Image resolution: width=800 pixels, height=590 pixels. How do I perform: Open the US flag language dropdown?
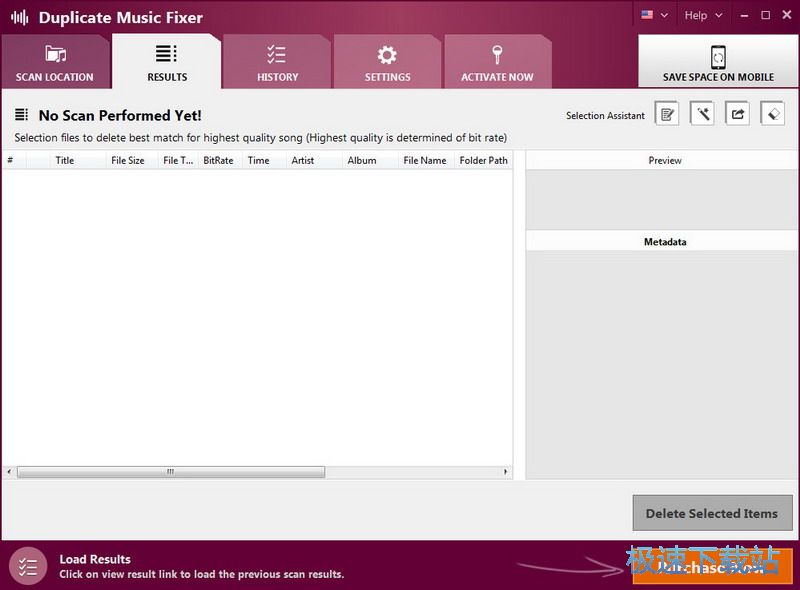pos(654,15)
